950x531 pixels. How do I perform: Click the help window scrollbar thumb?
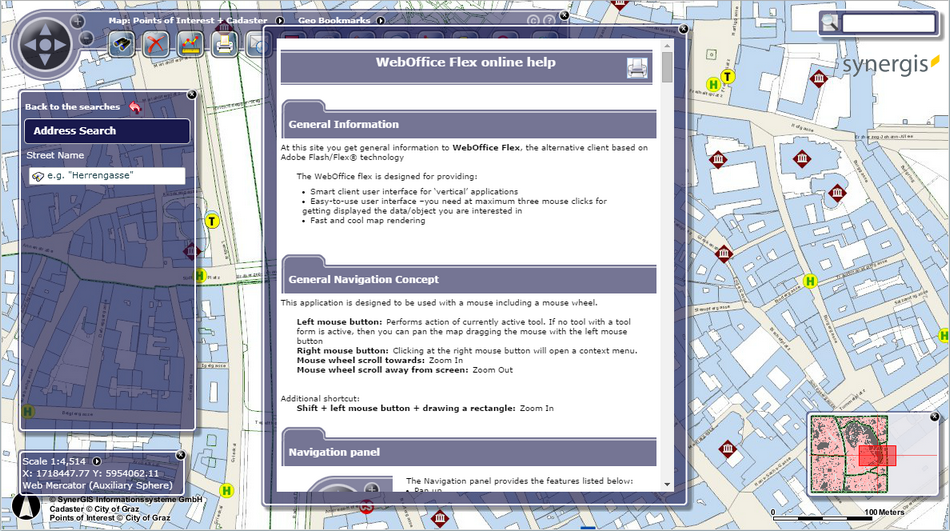tap(667, 67)
